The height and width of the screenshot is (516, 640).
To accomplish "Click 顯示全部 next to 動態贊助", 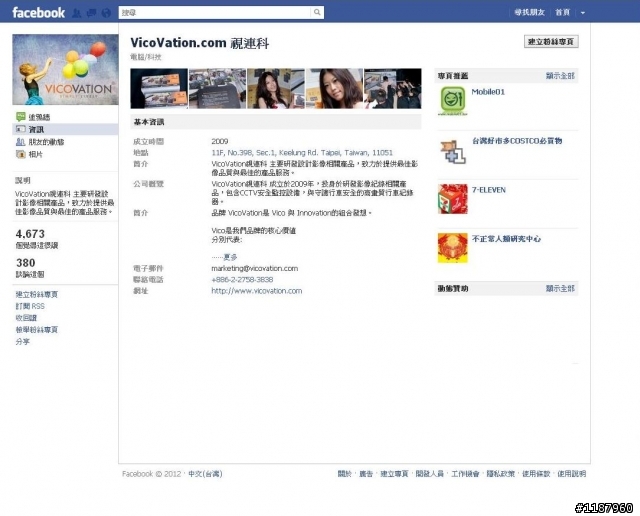I will (560, 289).
